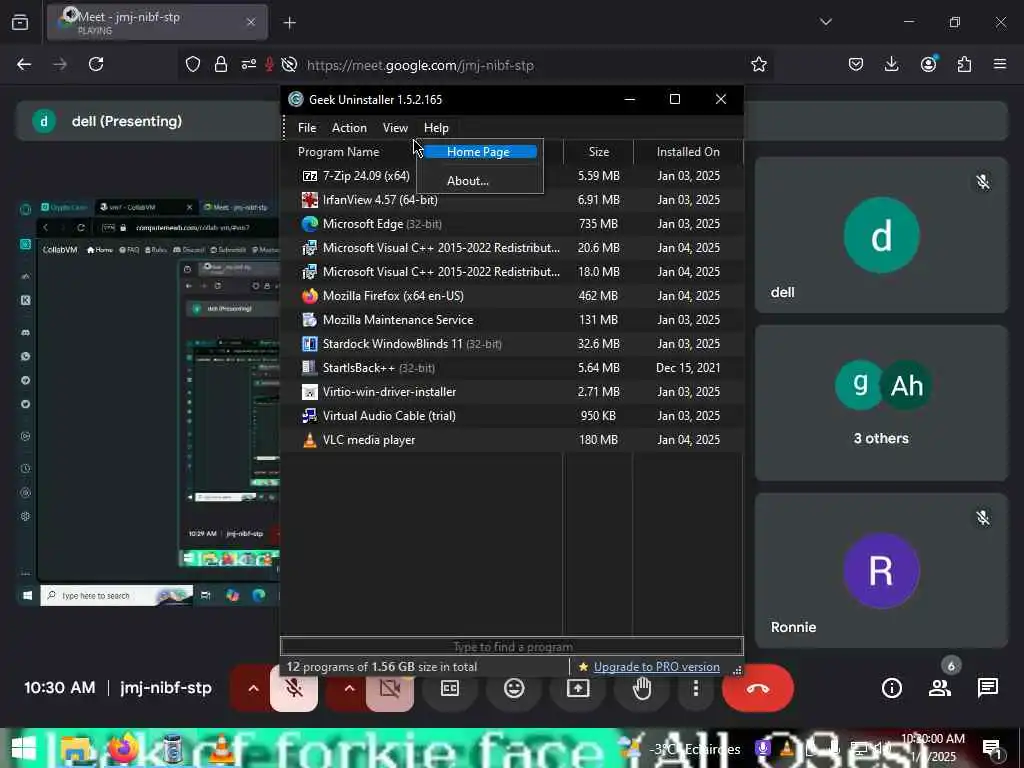Open chat with everyone
The image size is (1024, 768).
[x=987, y=688]
